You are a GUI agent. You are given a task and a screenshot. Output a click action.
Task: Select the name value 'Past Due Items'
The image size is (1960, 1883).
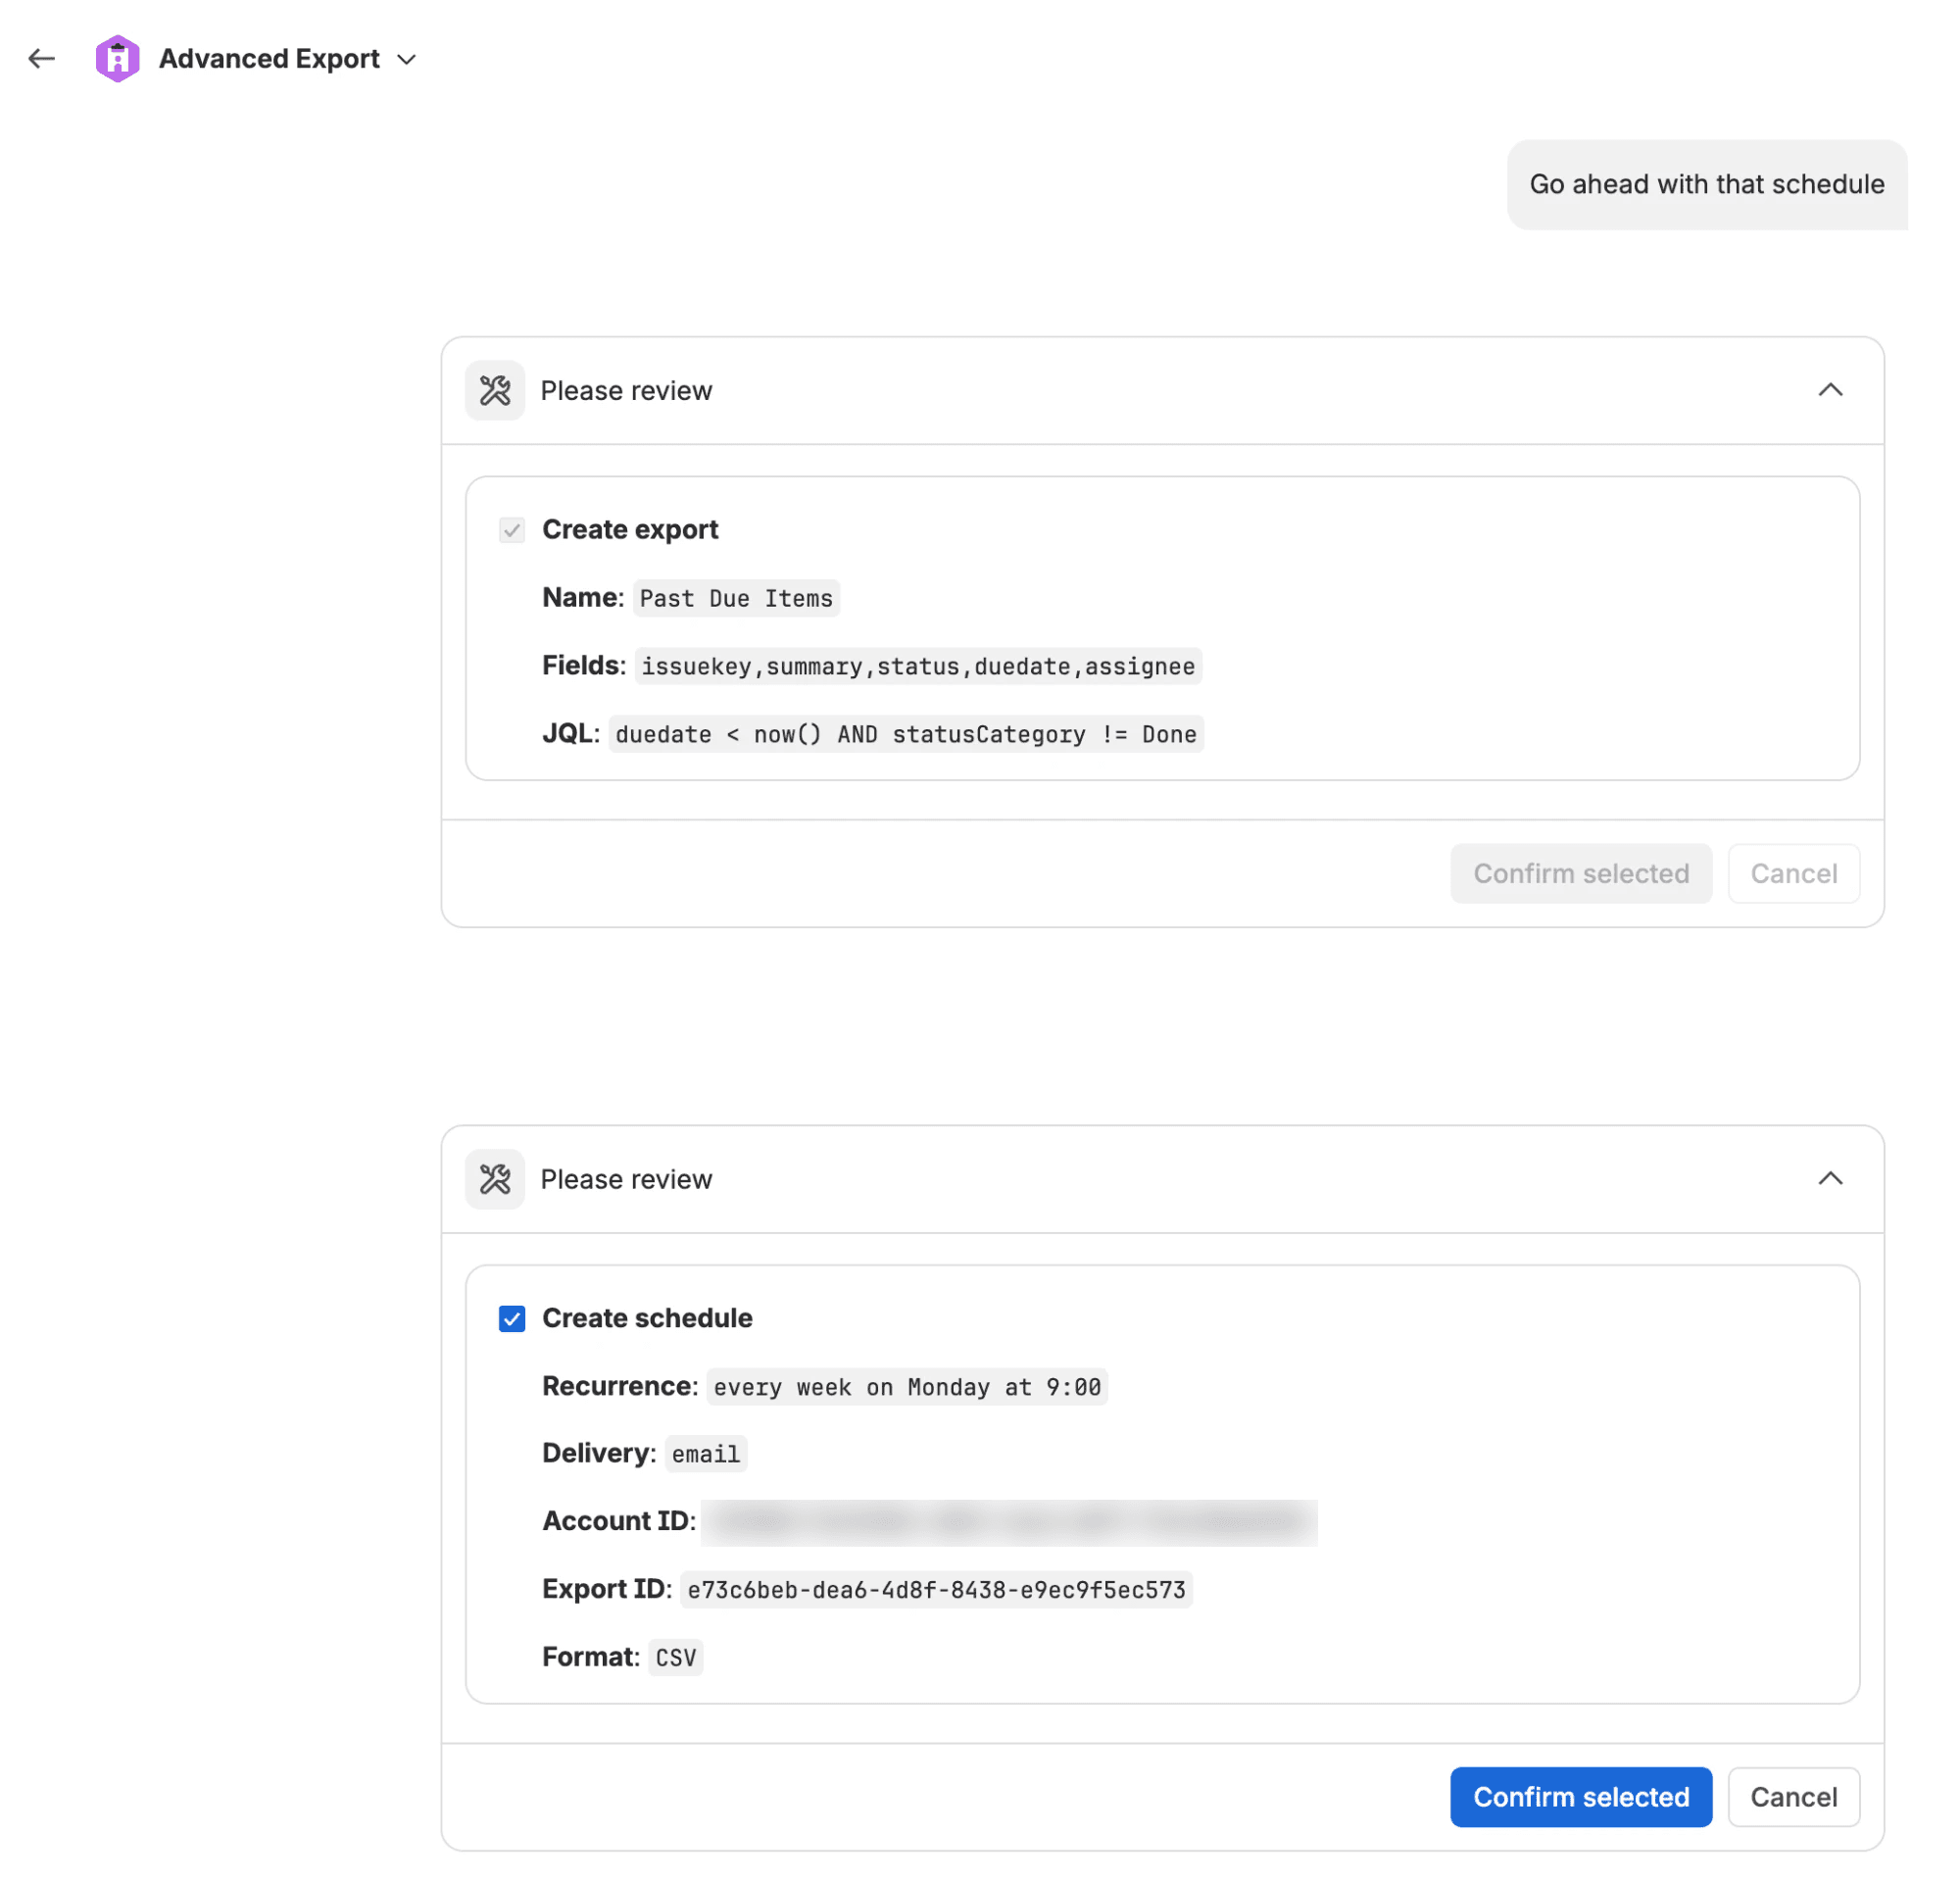(x=737, y=599)
